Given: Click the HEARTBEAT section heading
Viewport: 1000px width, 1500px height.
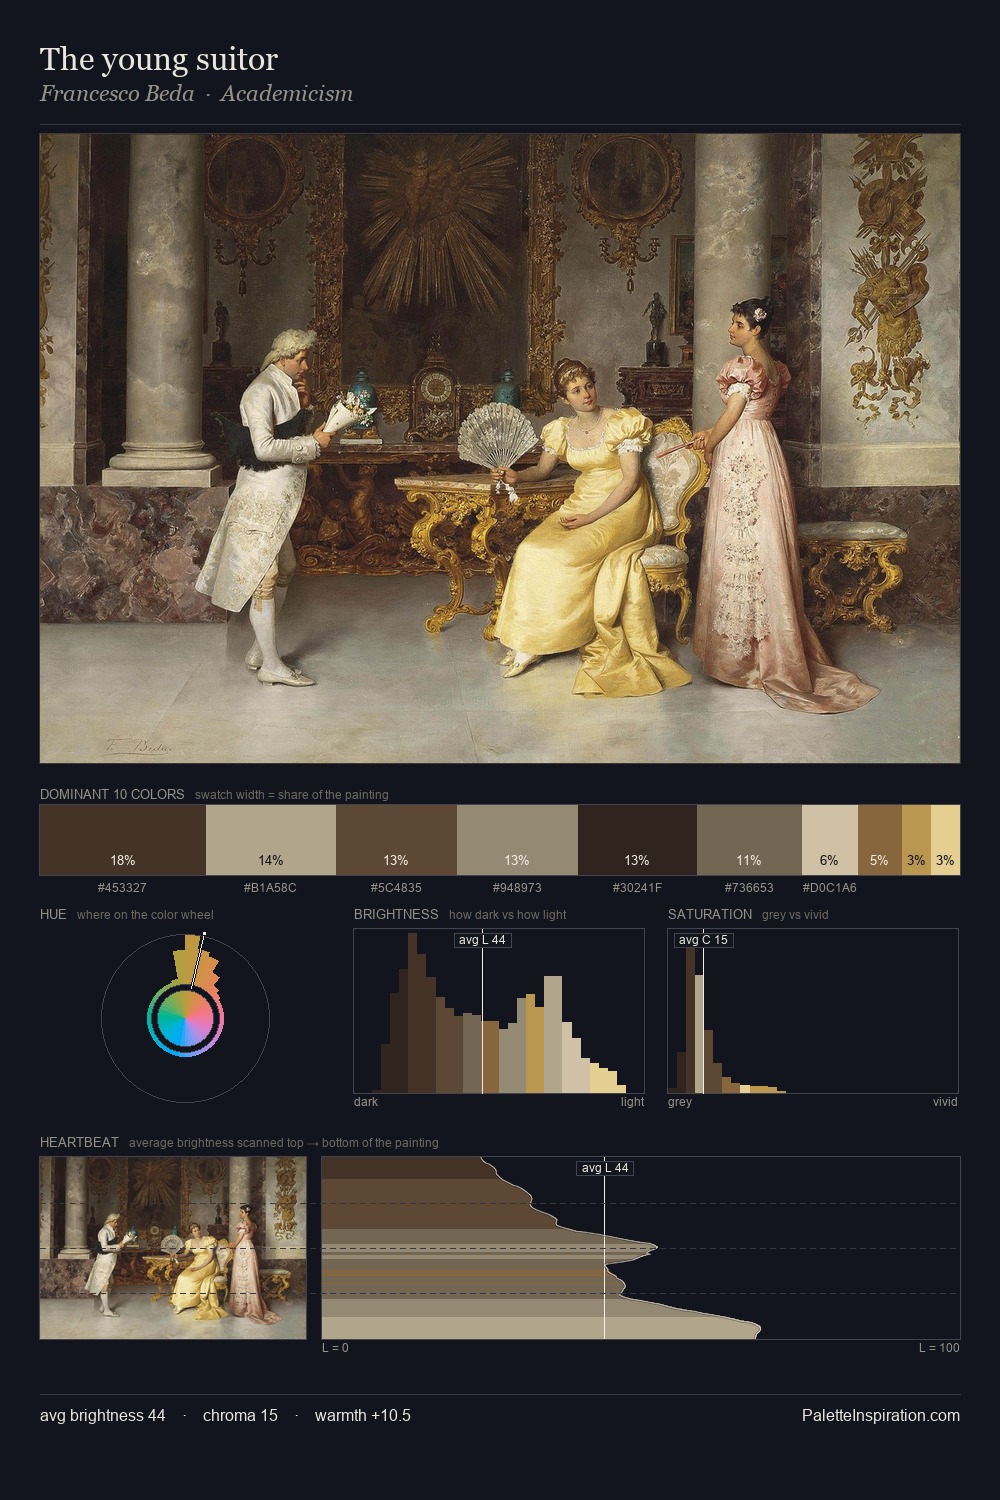Looking at the screenshot, I should (x=79, y=1142).
